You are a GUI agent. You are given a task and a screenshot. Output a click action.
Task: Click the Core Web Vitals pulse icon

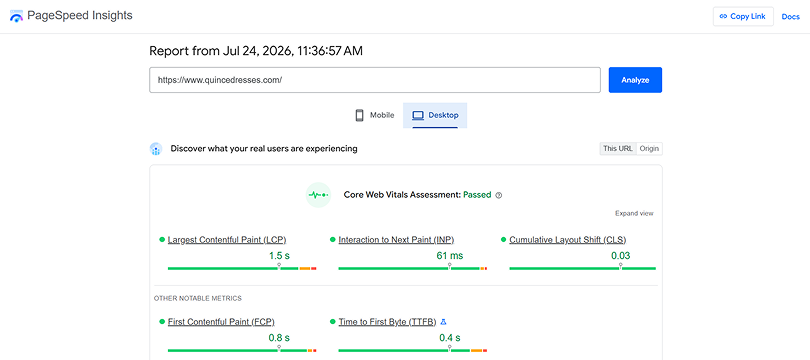pos(318,195)
